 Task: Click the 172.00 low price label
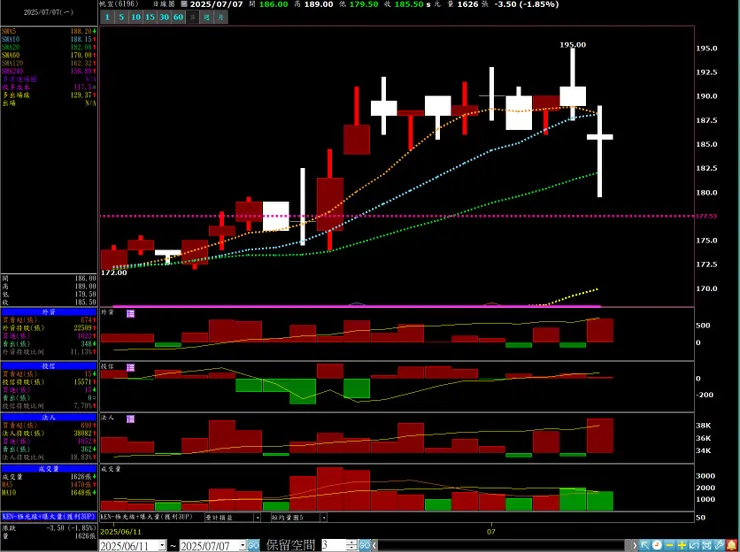[114, 273]
